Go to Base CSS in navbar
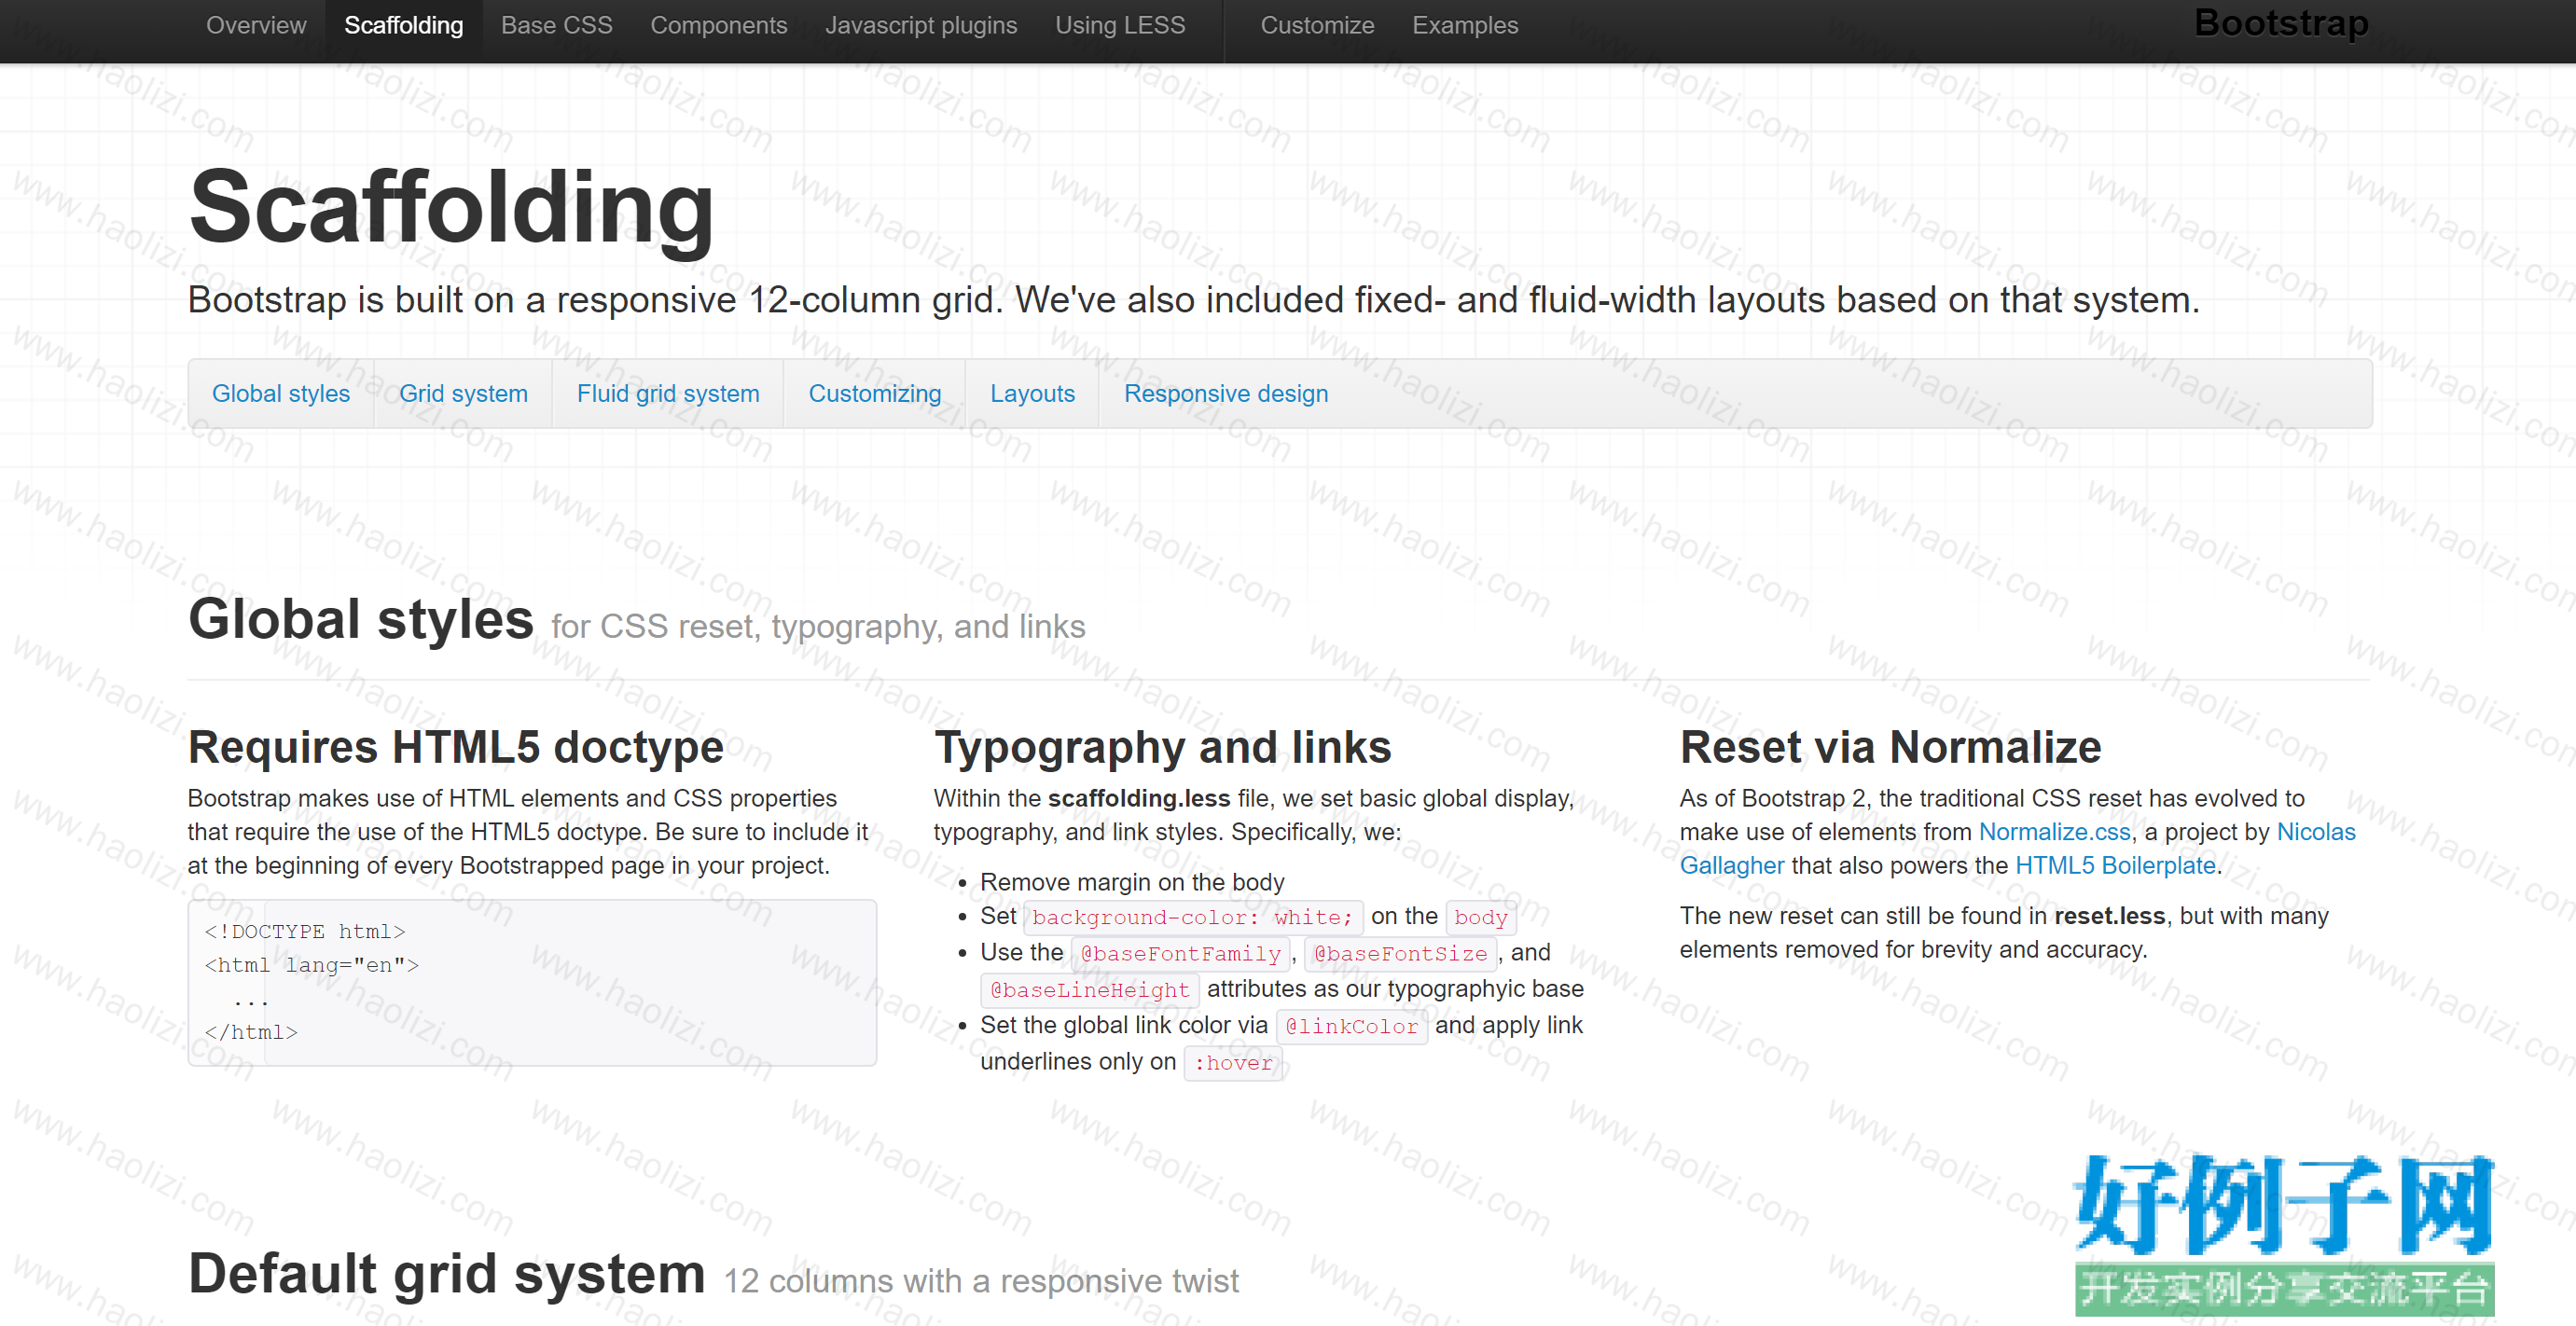This screenshot has height=1326, width=2576. [556, 25]
